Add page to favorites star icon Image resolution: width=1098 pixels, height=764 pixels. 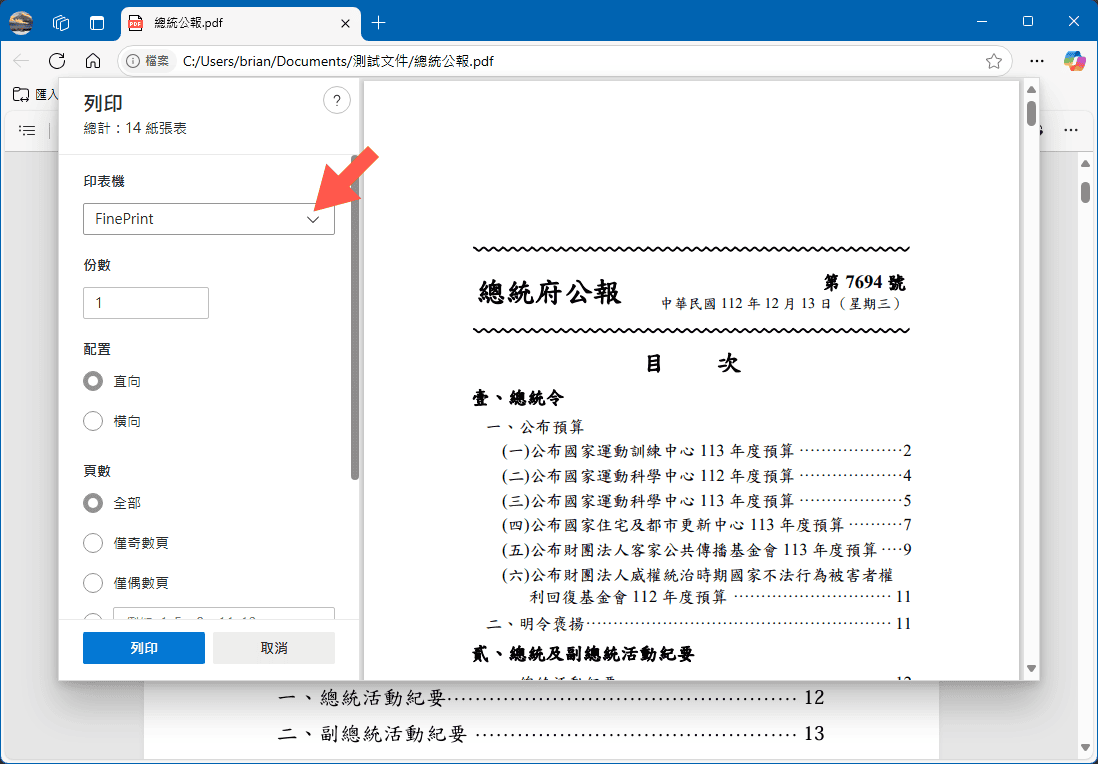coord(993,61)
